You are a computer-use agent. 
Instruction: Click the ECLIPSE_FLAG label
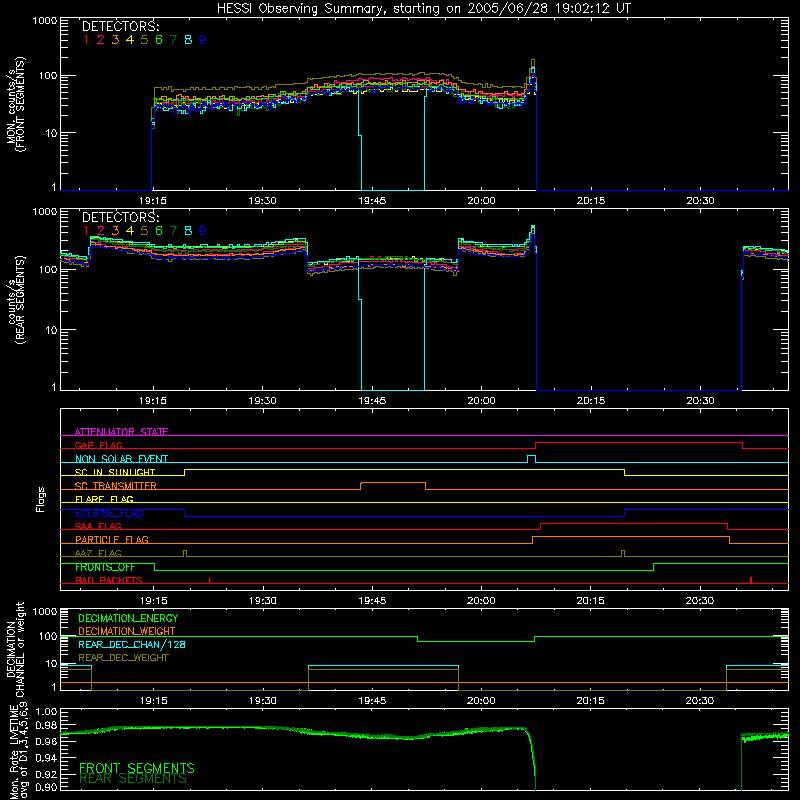109,513
